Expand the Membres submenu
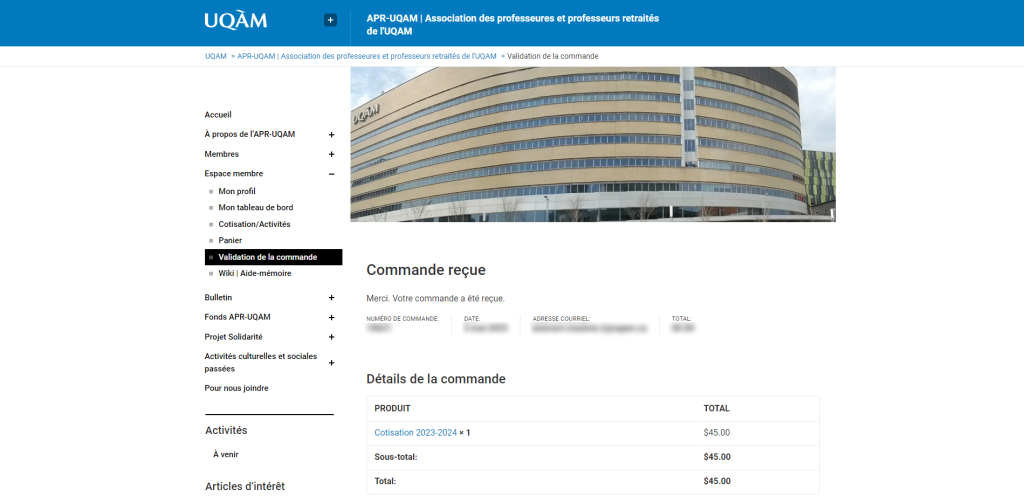This screenshot has width=1024, height=503. [331, 155]
